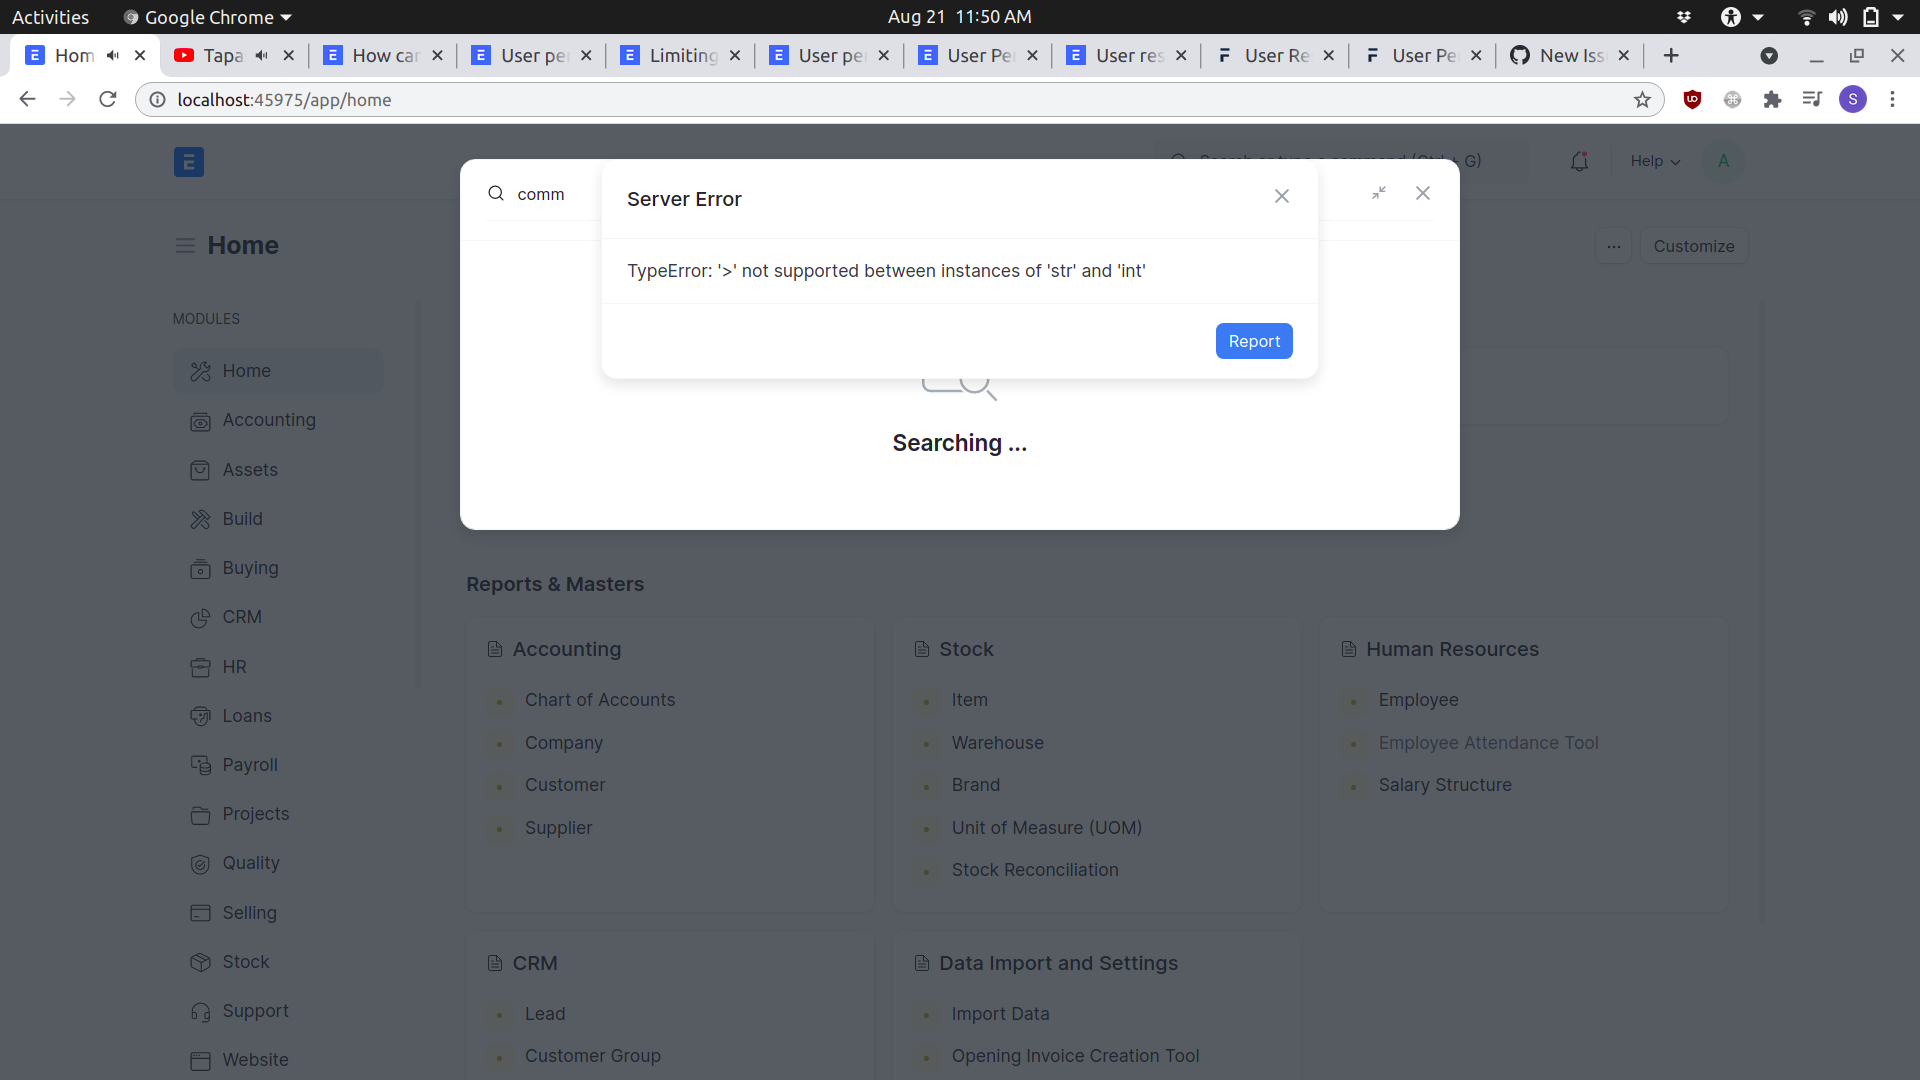Image resolution: width=1920 pixels, height=1080 pixels.
Task: Minimize the search dialog with the collapse arrows icon
Action: click(1378, 193)
